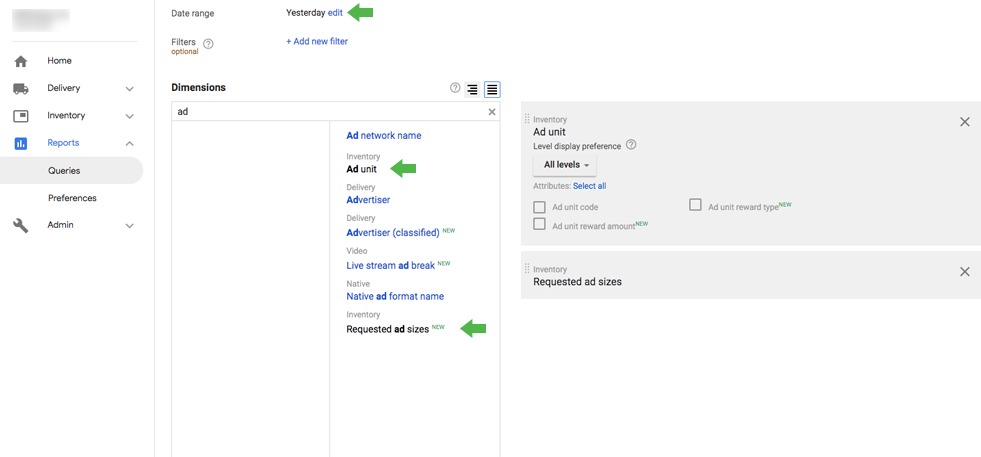Viewport: 981px width, 457px height.
Task: Collapse the Reports menu section
Action: coord(130,143)
